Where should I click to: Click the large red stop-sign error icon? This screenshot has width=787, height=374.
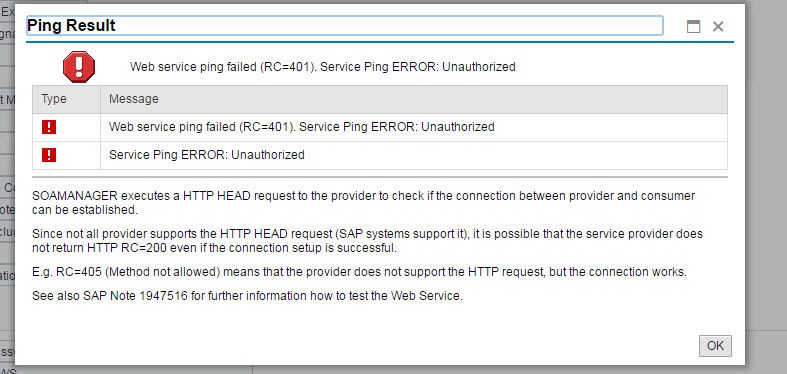(79, 67)
